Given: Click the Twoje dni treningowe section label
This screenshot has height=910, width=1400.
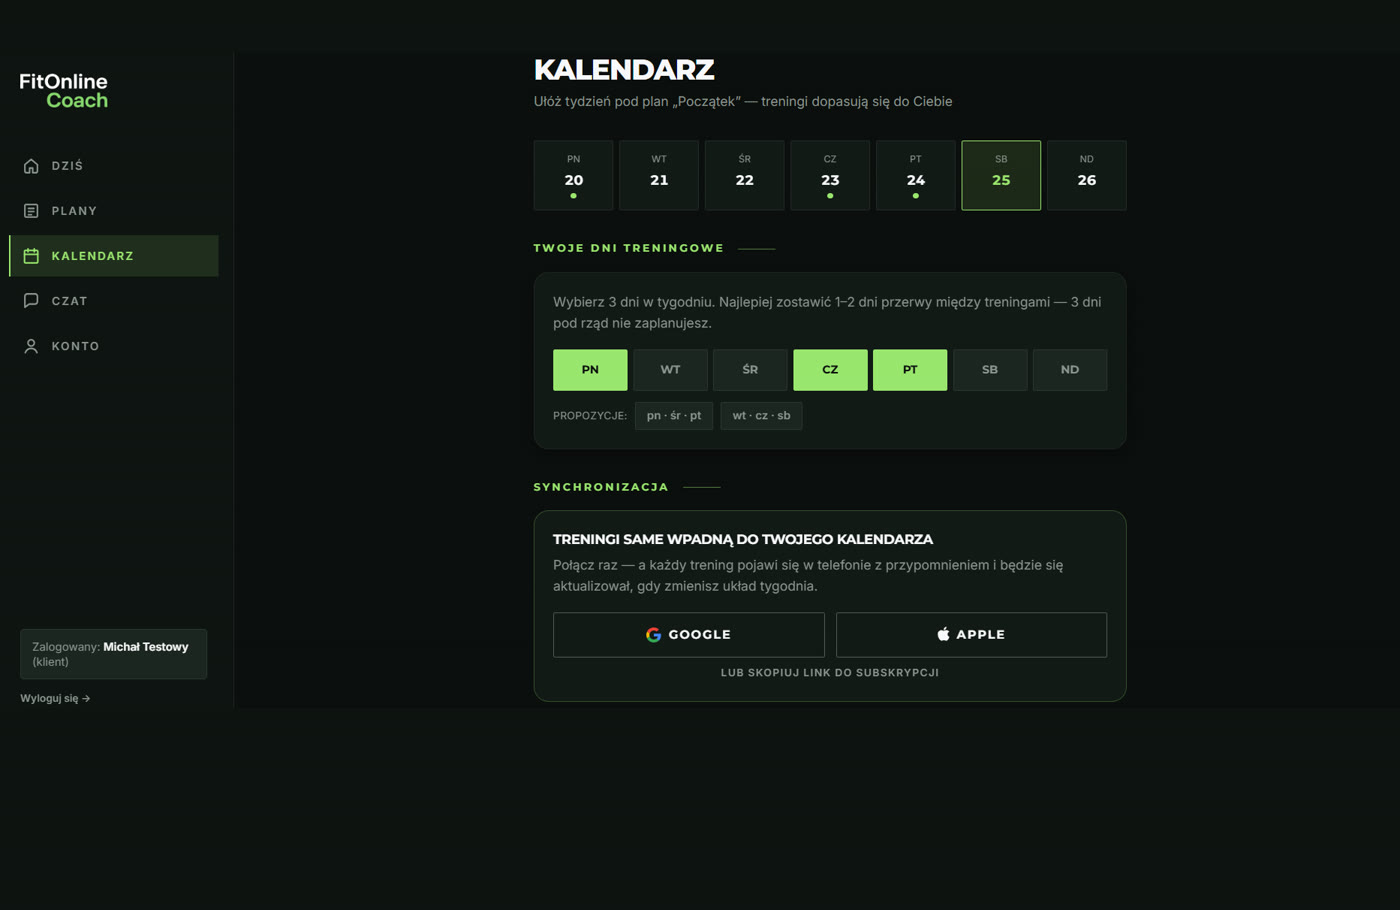Looking at the screenshot, I should point(629,248).
